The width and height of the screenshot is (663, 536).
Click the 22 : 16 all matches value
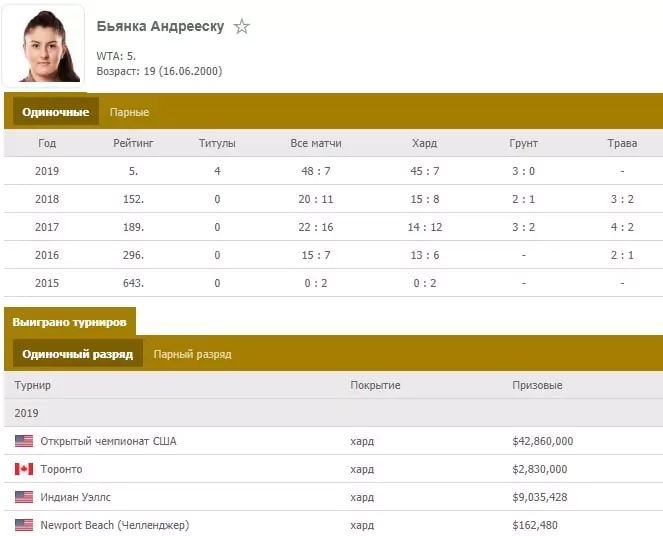(316, 227)
